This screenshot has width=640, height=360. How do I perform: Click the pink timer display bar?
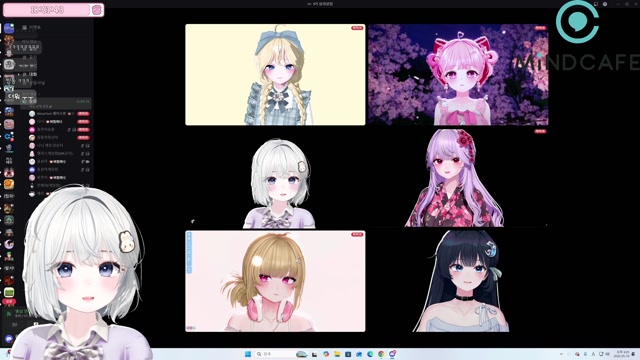[47, 10]
